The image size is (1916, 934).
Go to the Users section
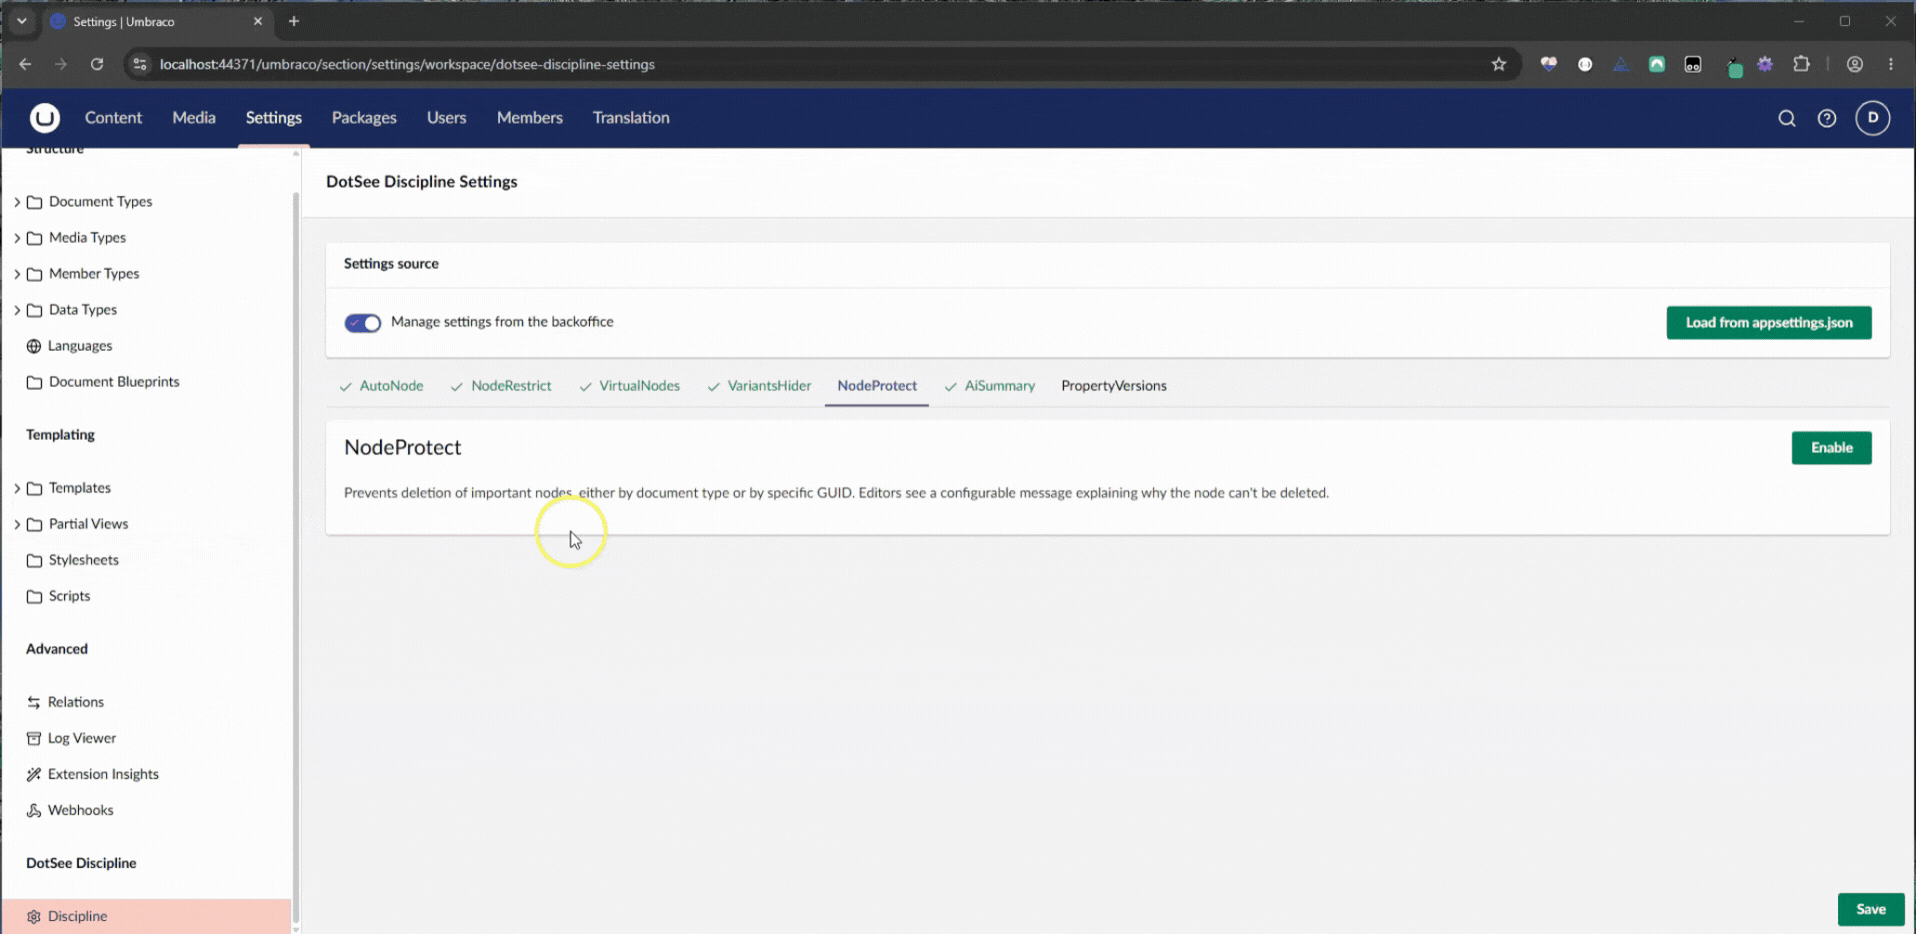coord(446,118)
